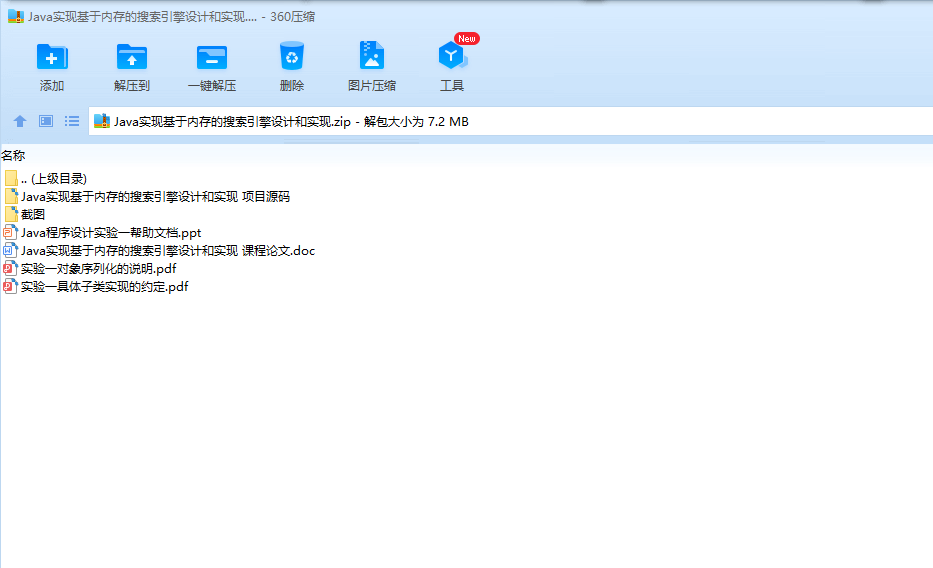Viewport: 933px width, 568px height.
Task: Select 实验一具体子类实现的约定.pdf
Action: pos(96,287)
